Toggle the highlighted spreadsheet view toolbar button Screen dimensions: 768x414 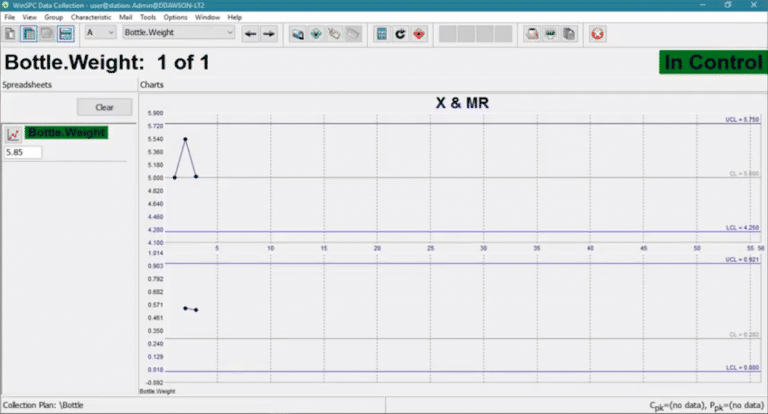pos(29,33)
